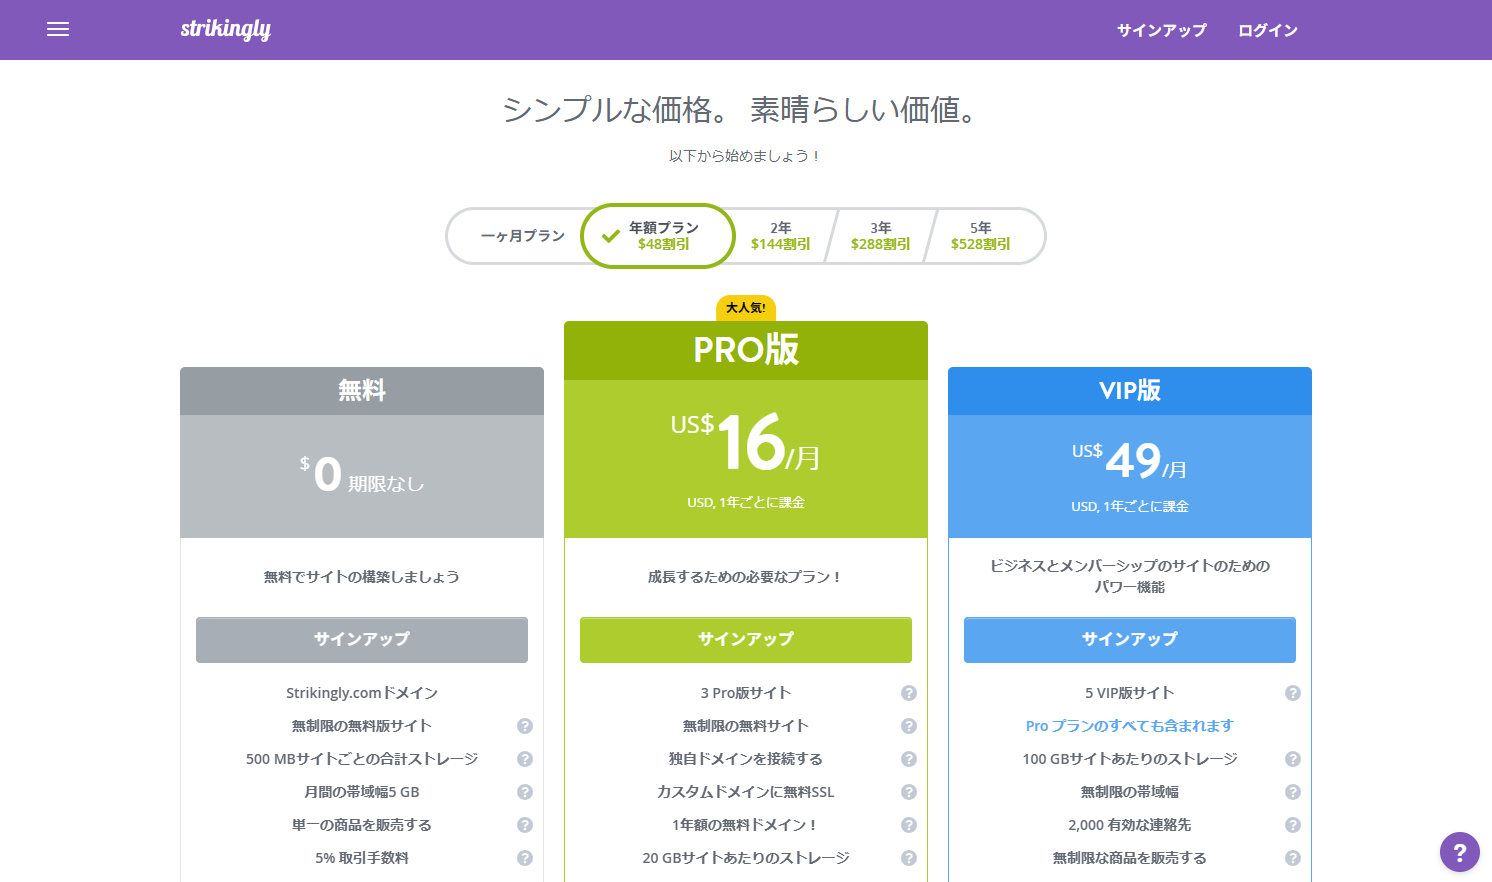
Task: Click the Pro プランのすべても含まれます link
Action: [x=1129, y=725]
